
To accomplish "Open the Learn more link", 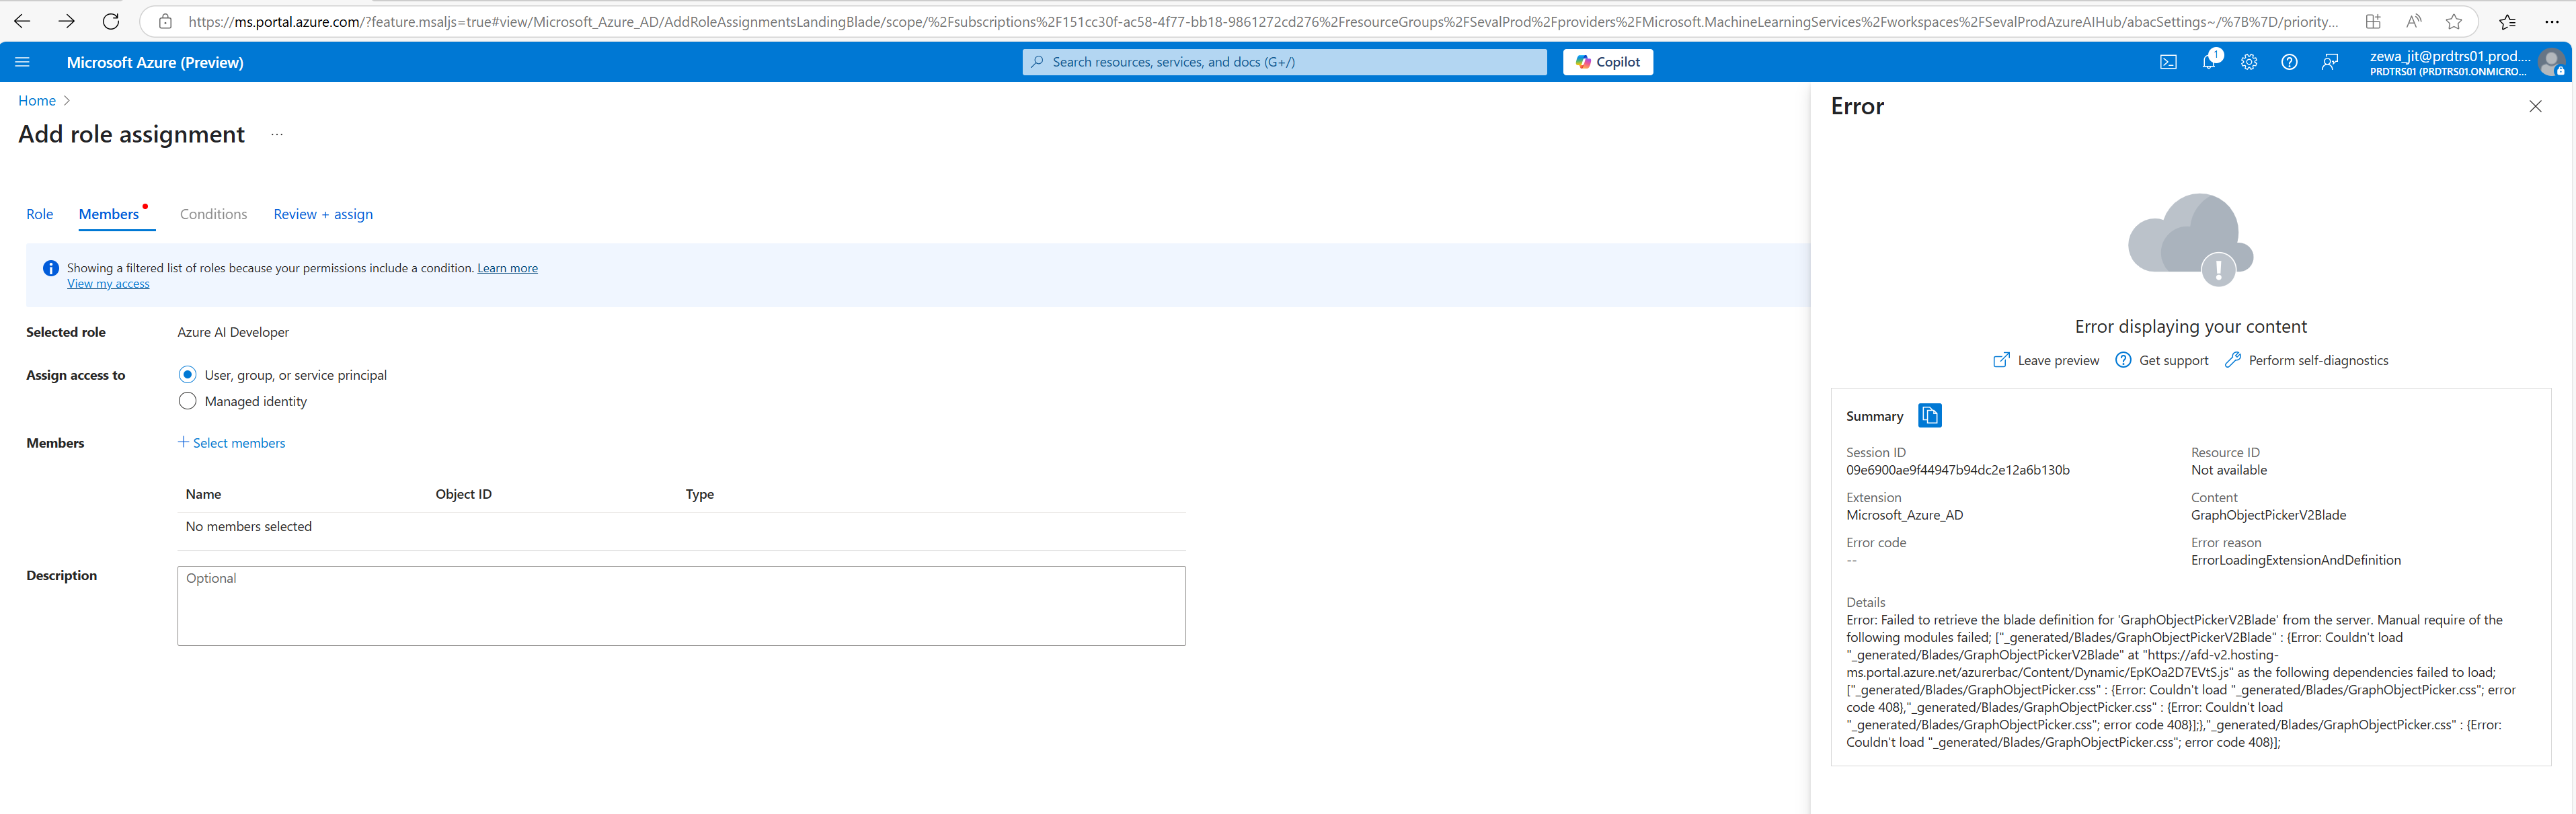I will pos(507,268).
